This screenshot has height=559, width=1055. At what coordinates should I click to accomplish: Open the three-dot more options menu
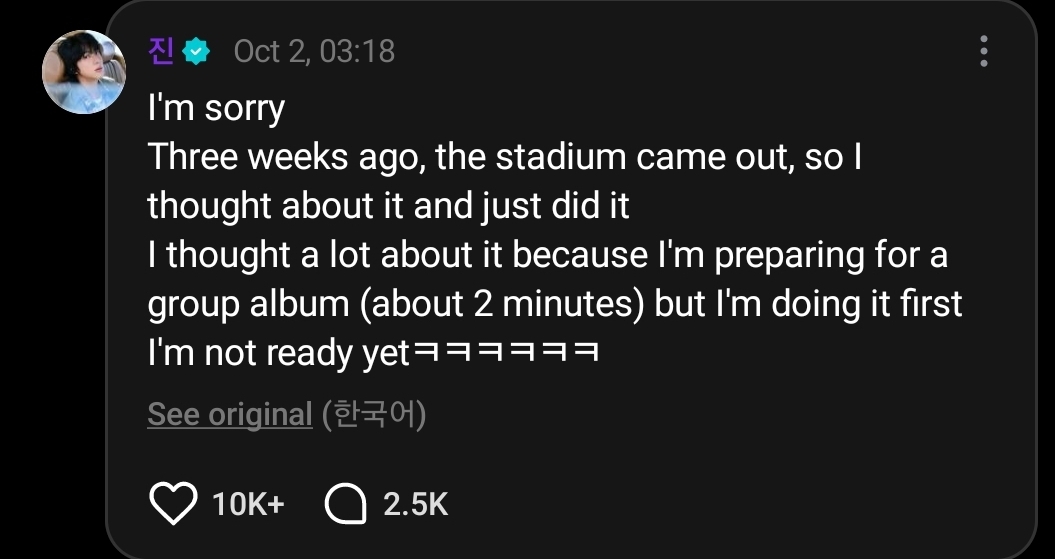(984, 51)
